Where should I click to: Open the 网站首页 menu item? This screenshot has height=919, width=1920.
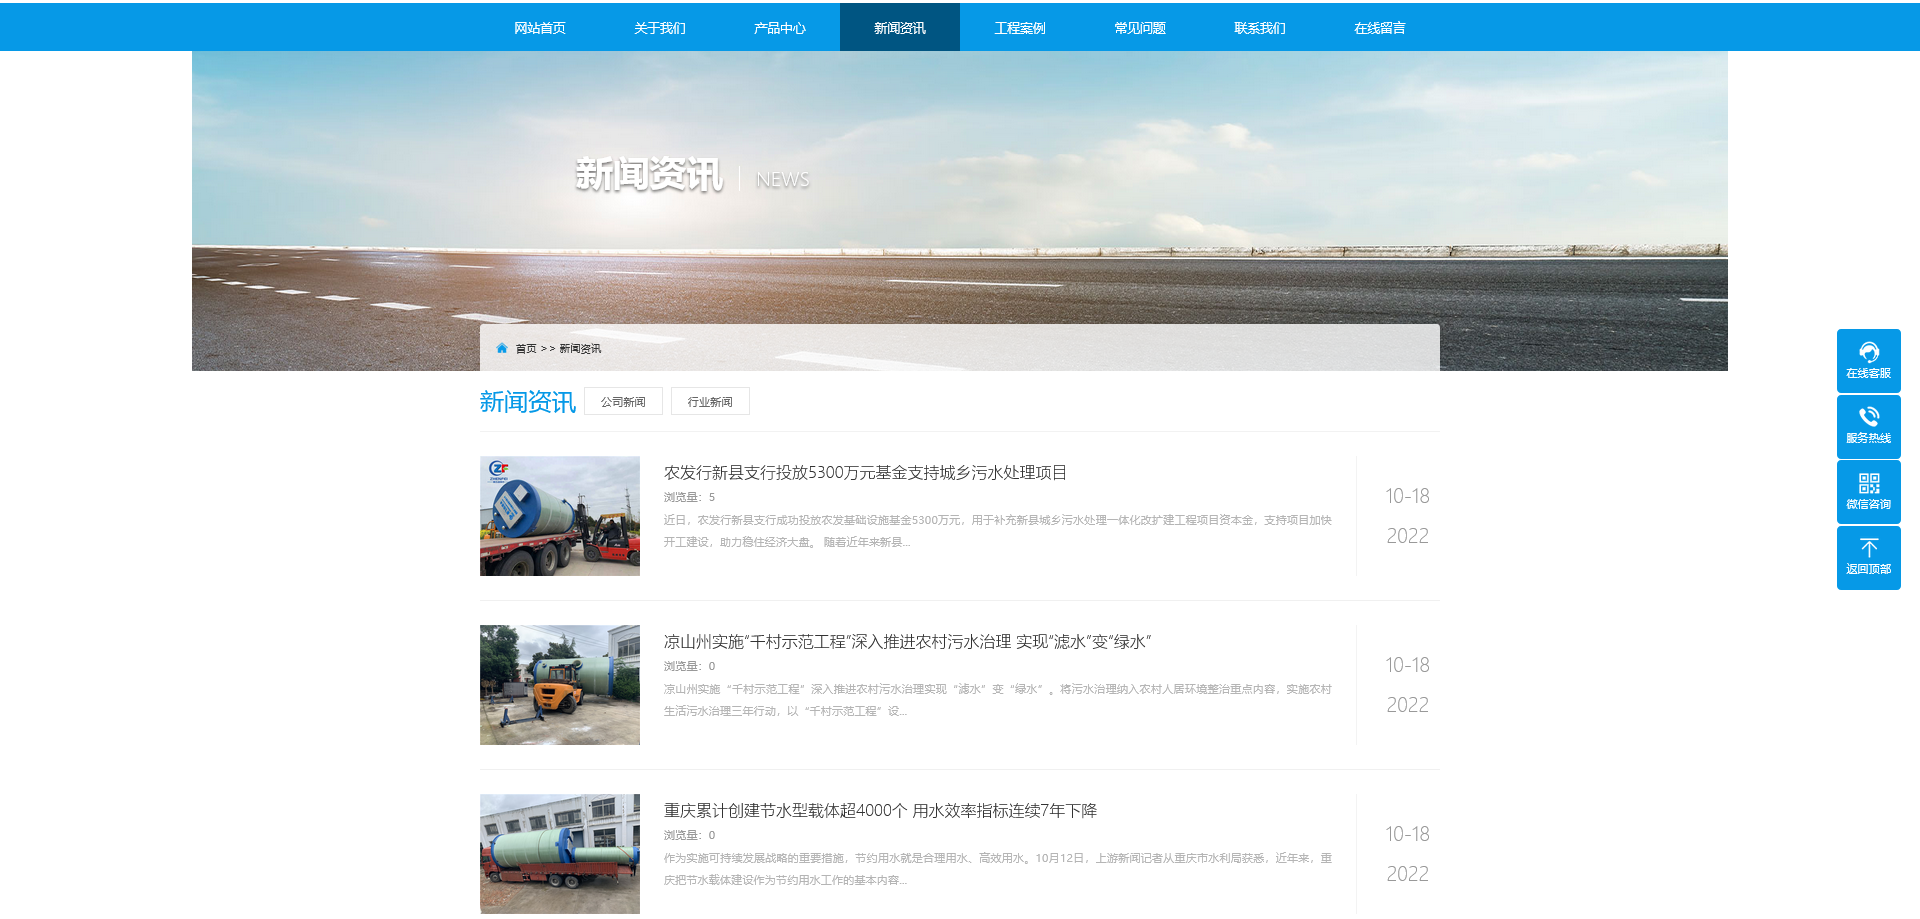pyautogui.click(x=539, y=27)
